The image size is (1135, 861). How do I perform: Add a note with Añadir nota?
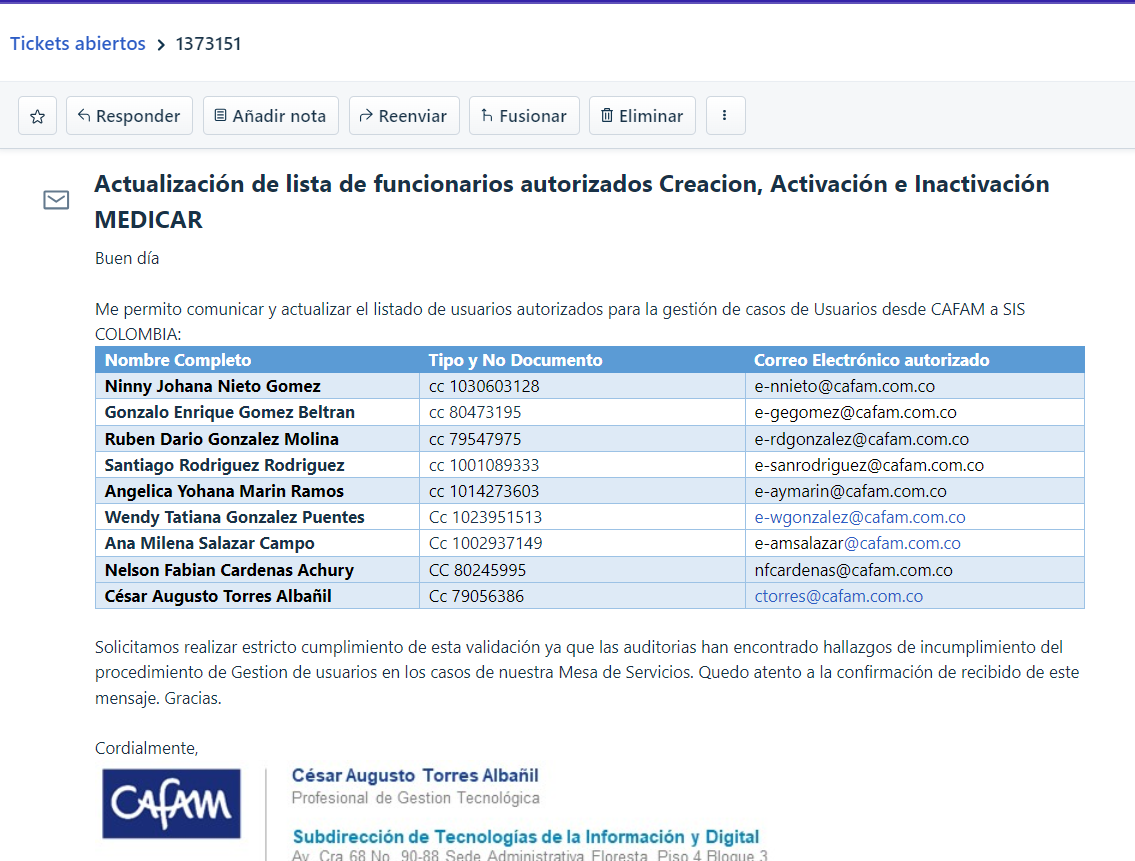coord(271,116)
